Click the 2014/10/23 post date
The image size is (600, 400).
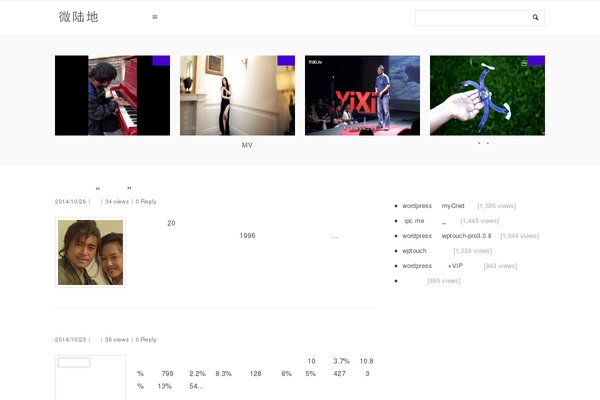tap(70, 340)
